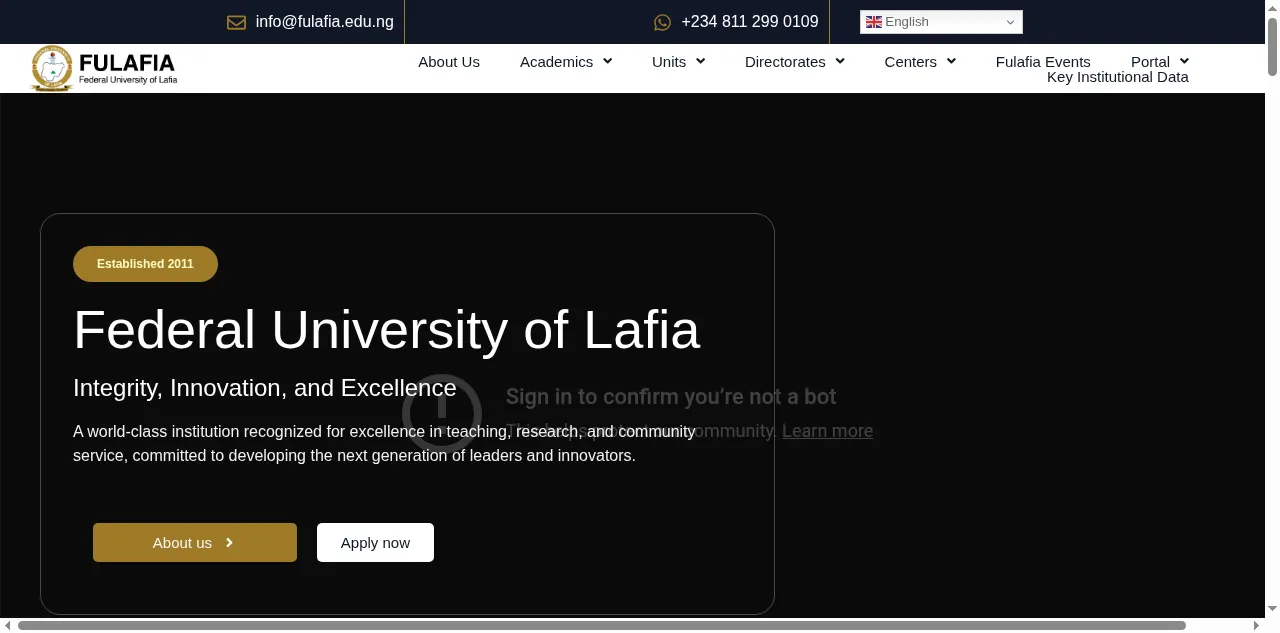Expand the Units menu chevron
The height and width of the screenshot is (633, 1280).
[x=700, y=61]
